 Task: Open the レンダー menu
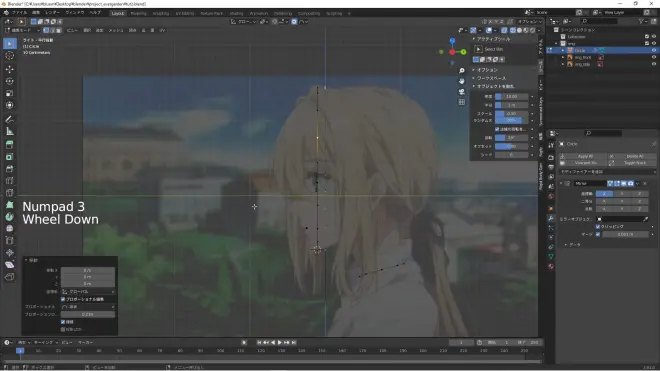(52, 13)
